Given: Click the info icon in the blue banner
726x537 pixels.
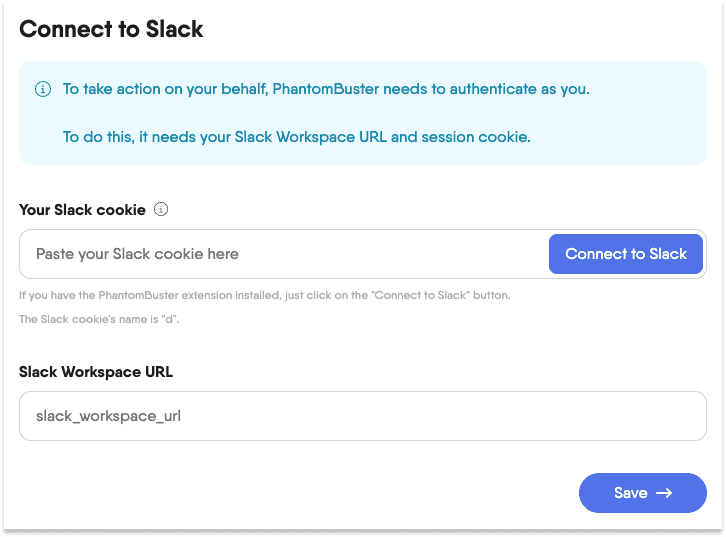Looking at the screenshot, I should 43,89.
